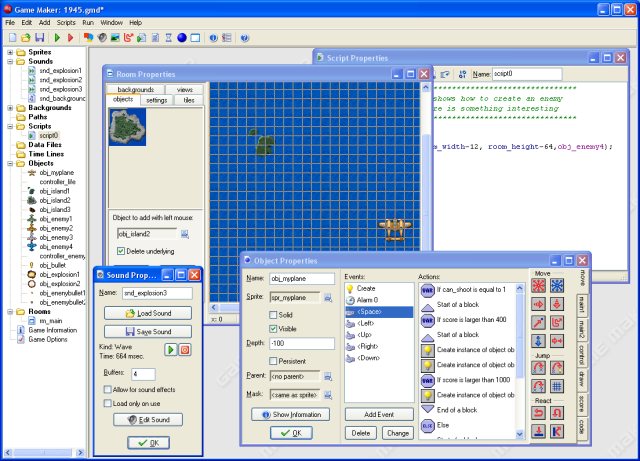Screen dimensions: 640x461
Task: Pick the red star Start Moving action
Action: coord(539,285)
